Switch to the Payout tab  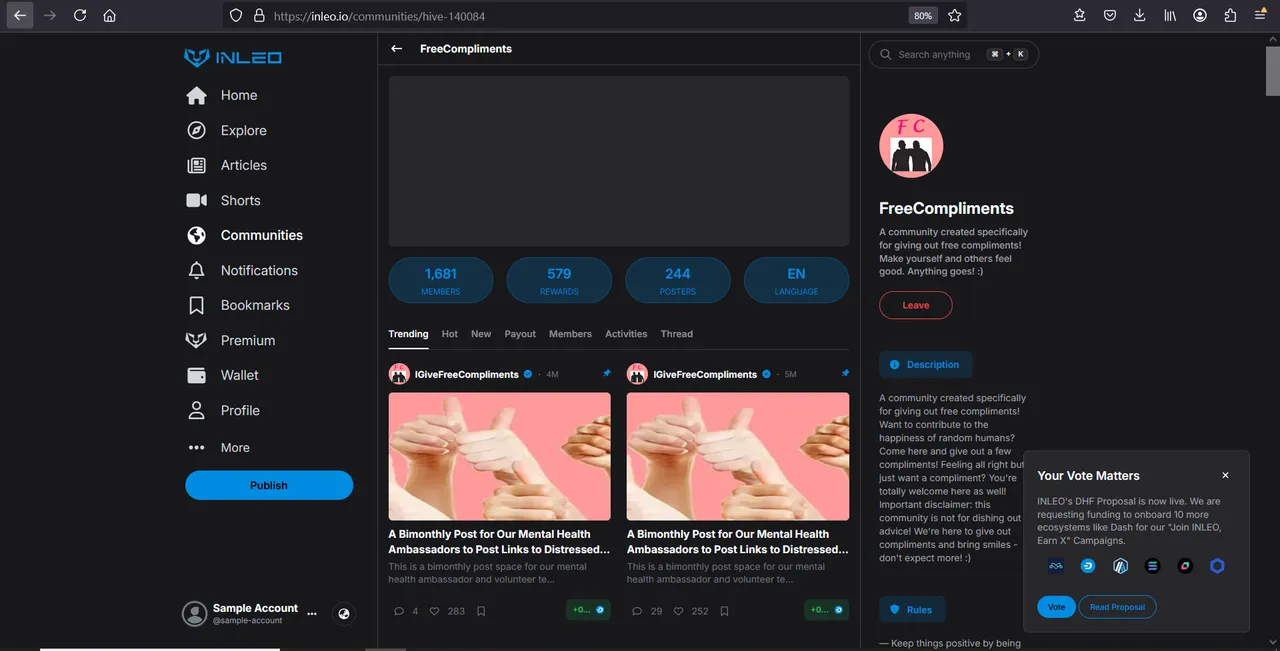click(520, 334)
